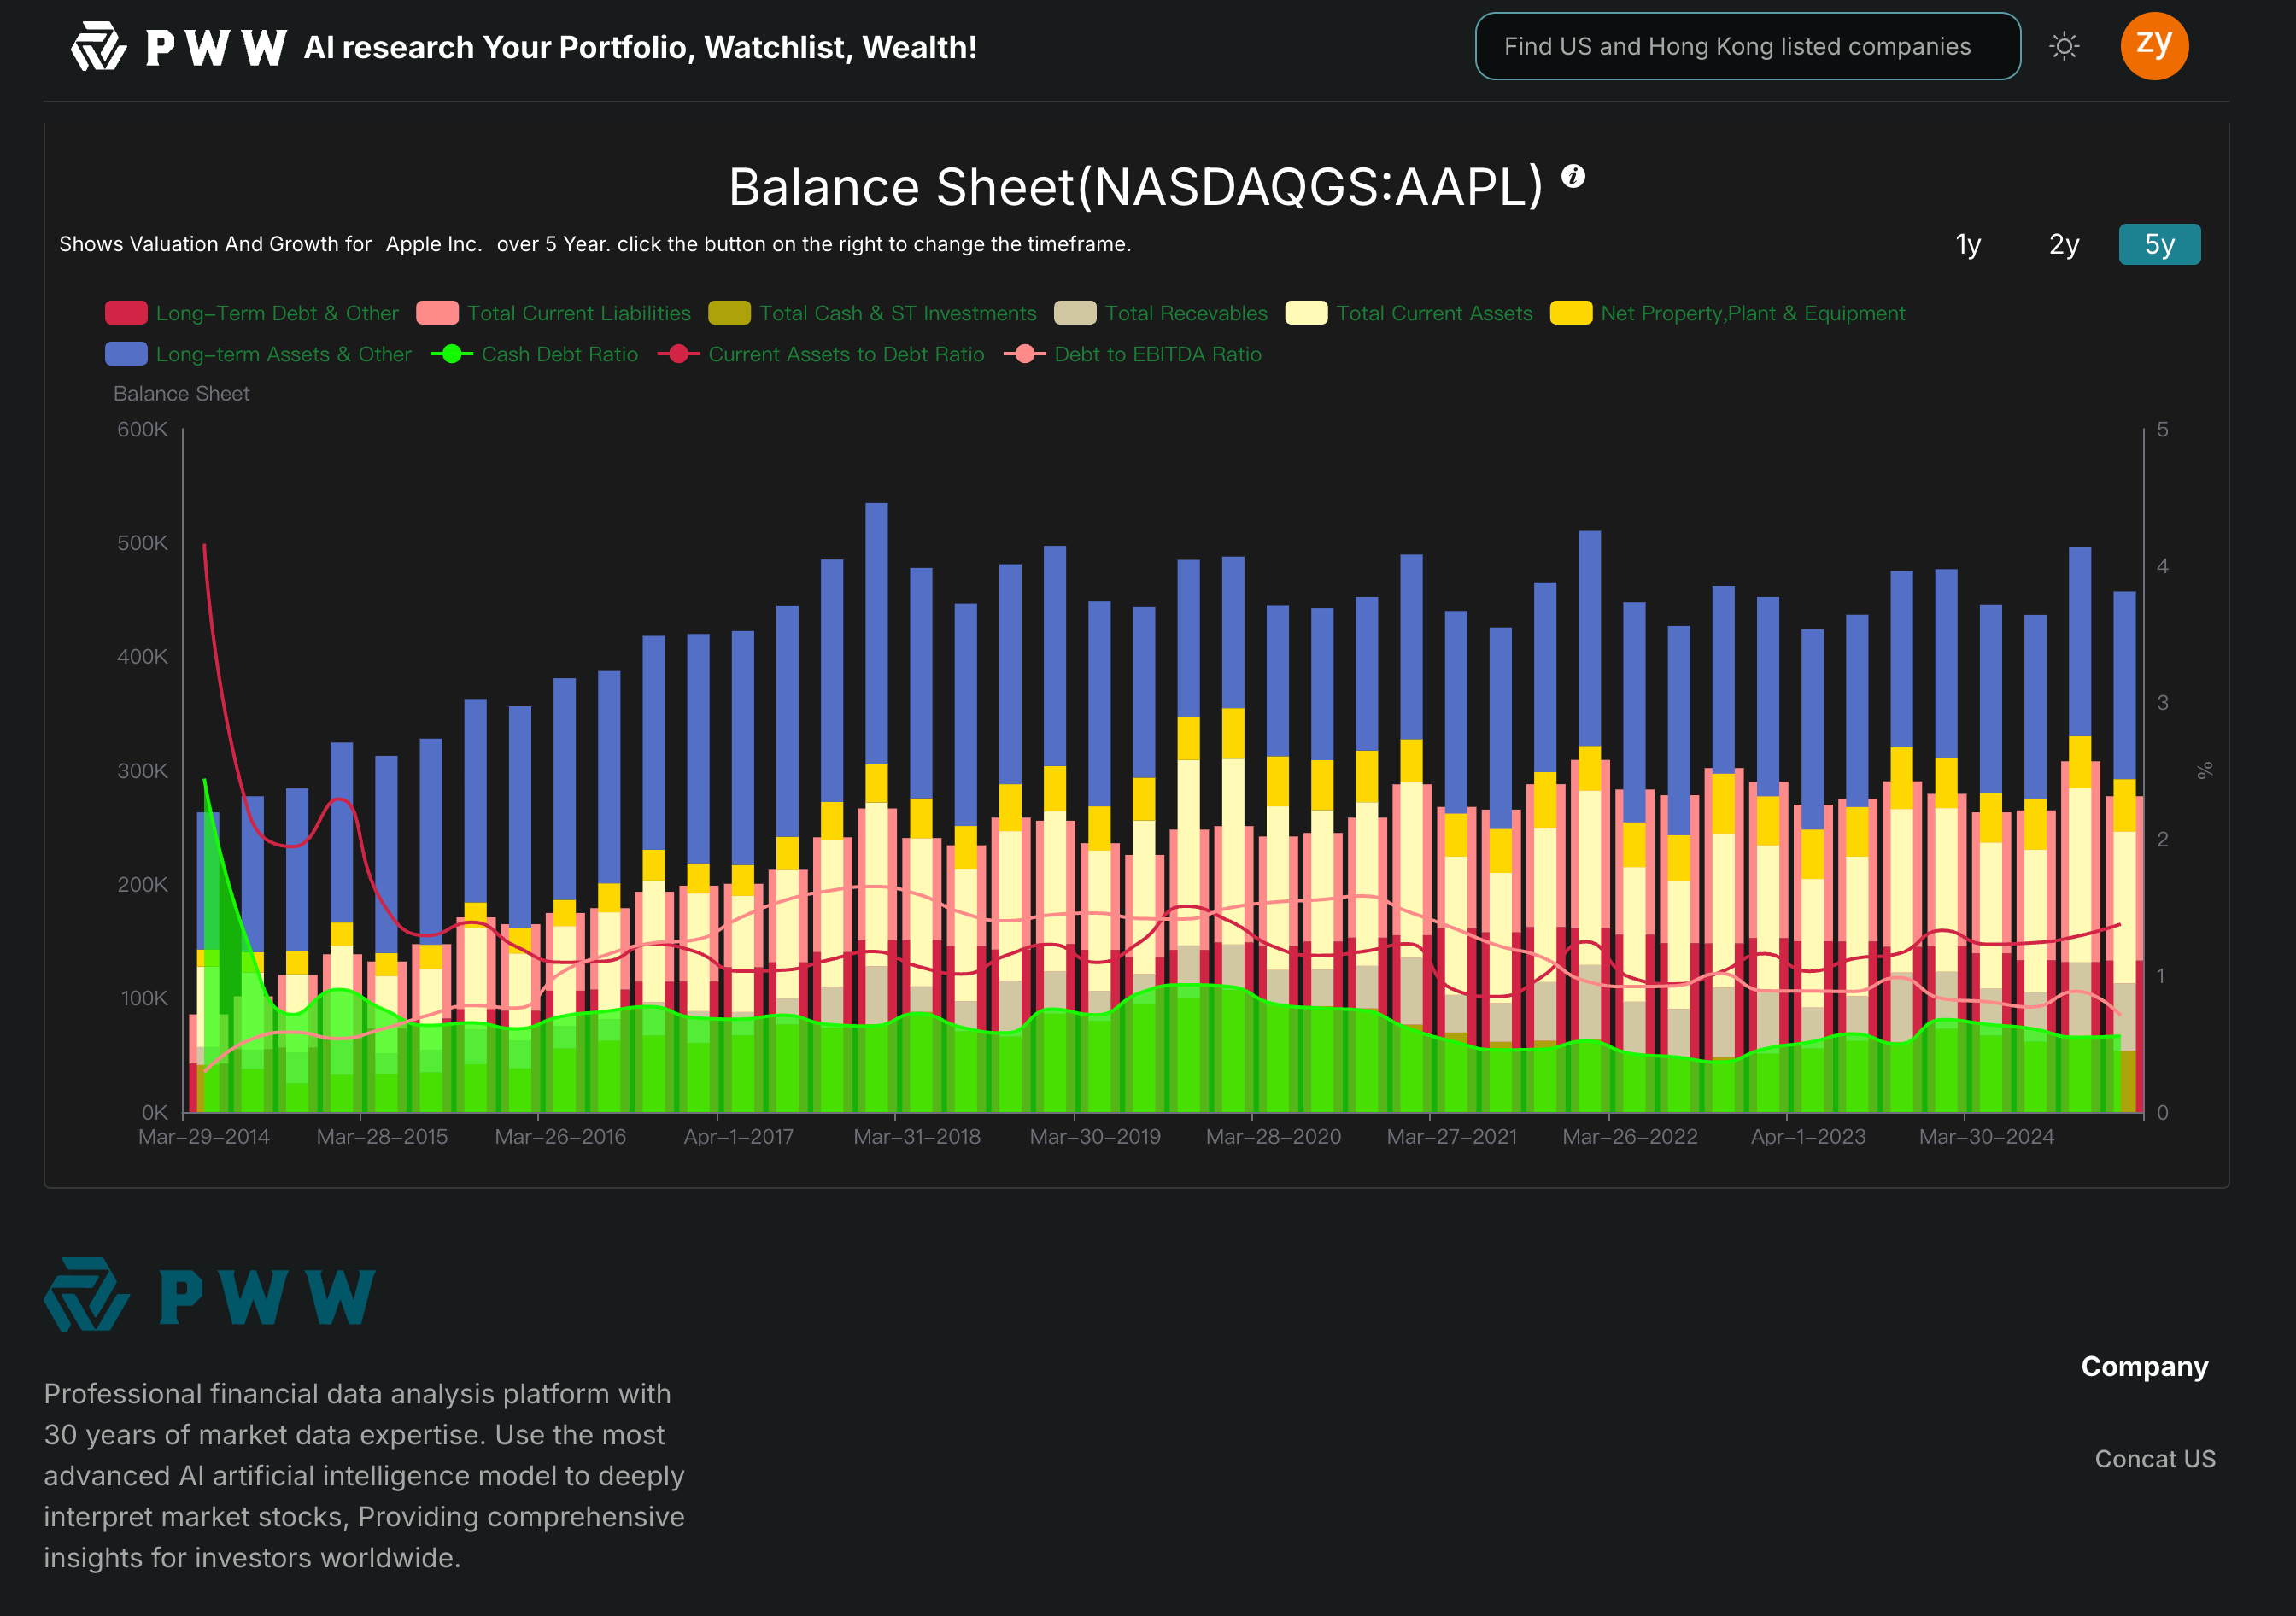
Task: Click the Mar-26-2016 x-axis label
Action: point(560,1137)
